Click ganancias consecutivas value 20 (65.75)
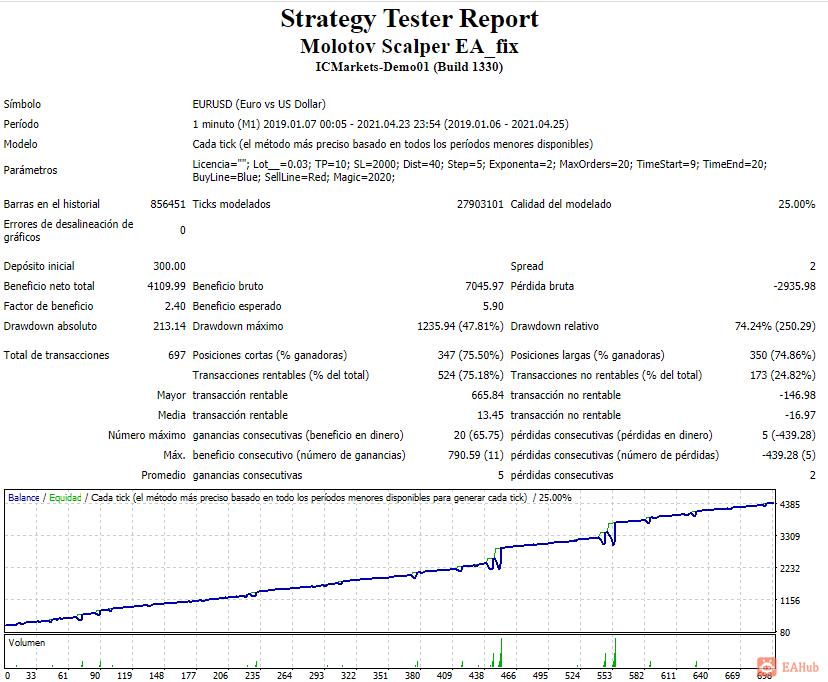Screen dimensions: 828x682 [478, 435]
